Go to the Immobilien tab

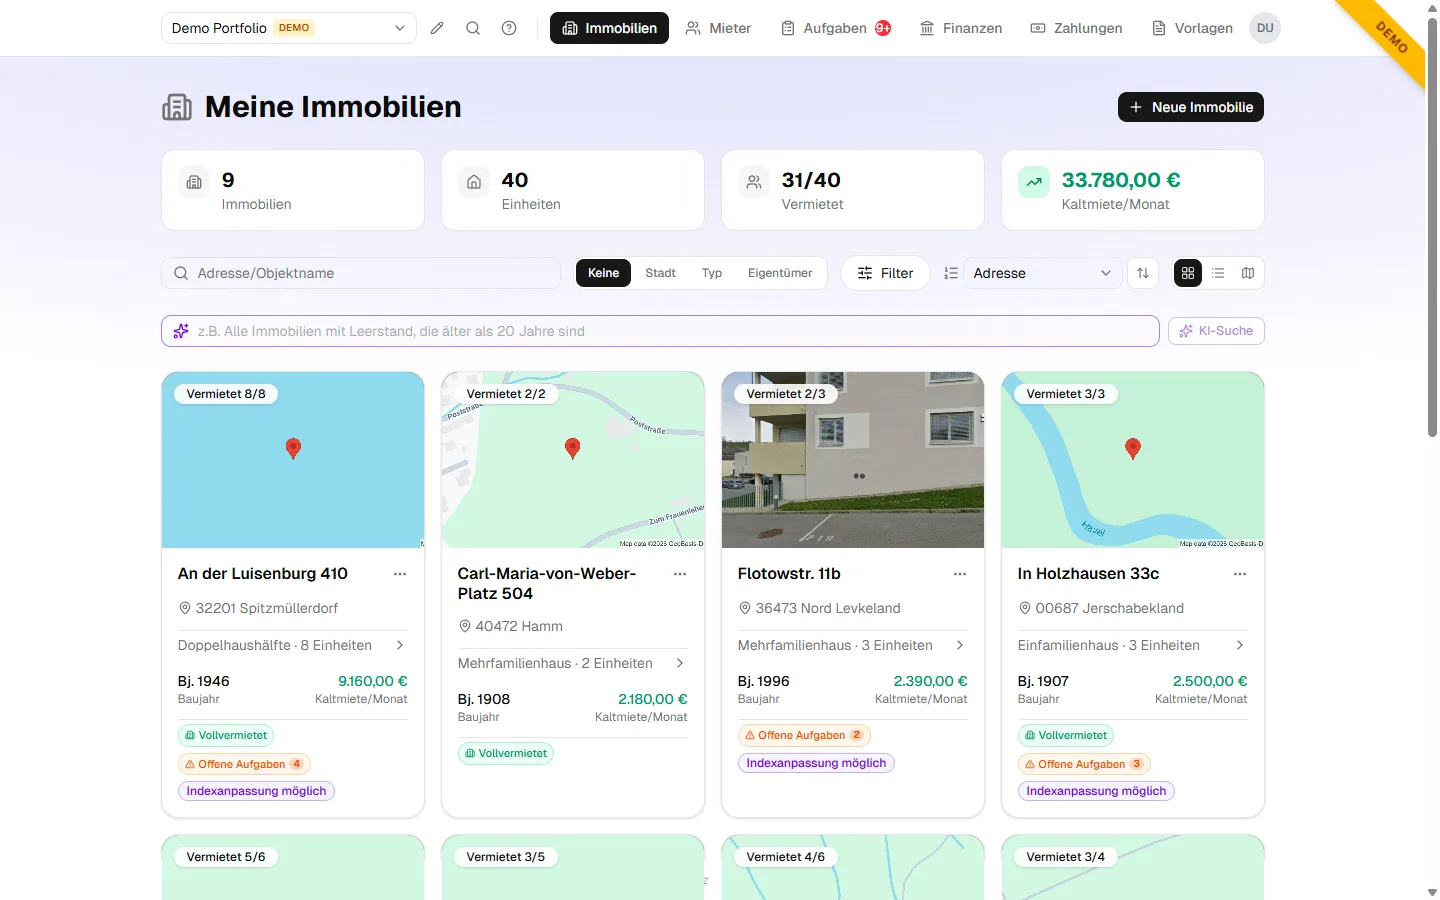click(x=609, y=28)
